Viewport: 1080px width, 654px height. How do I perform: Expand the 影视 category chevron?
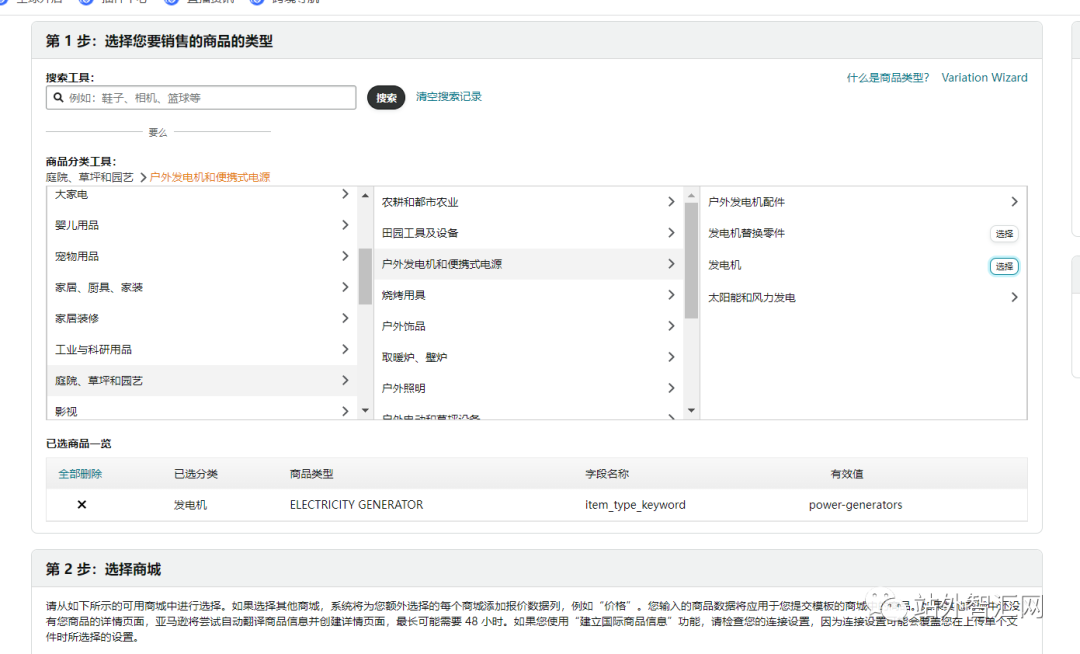(345, 411)
